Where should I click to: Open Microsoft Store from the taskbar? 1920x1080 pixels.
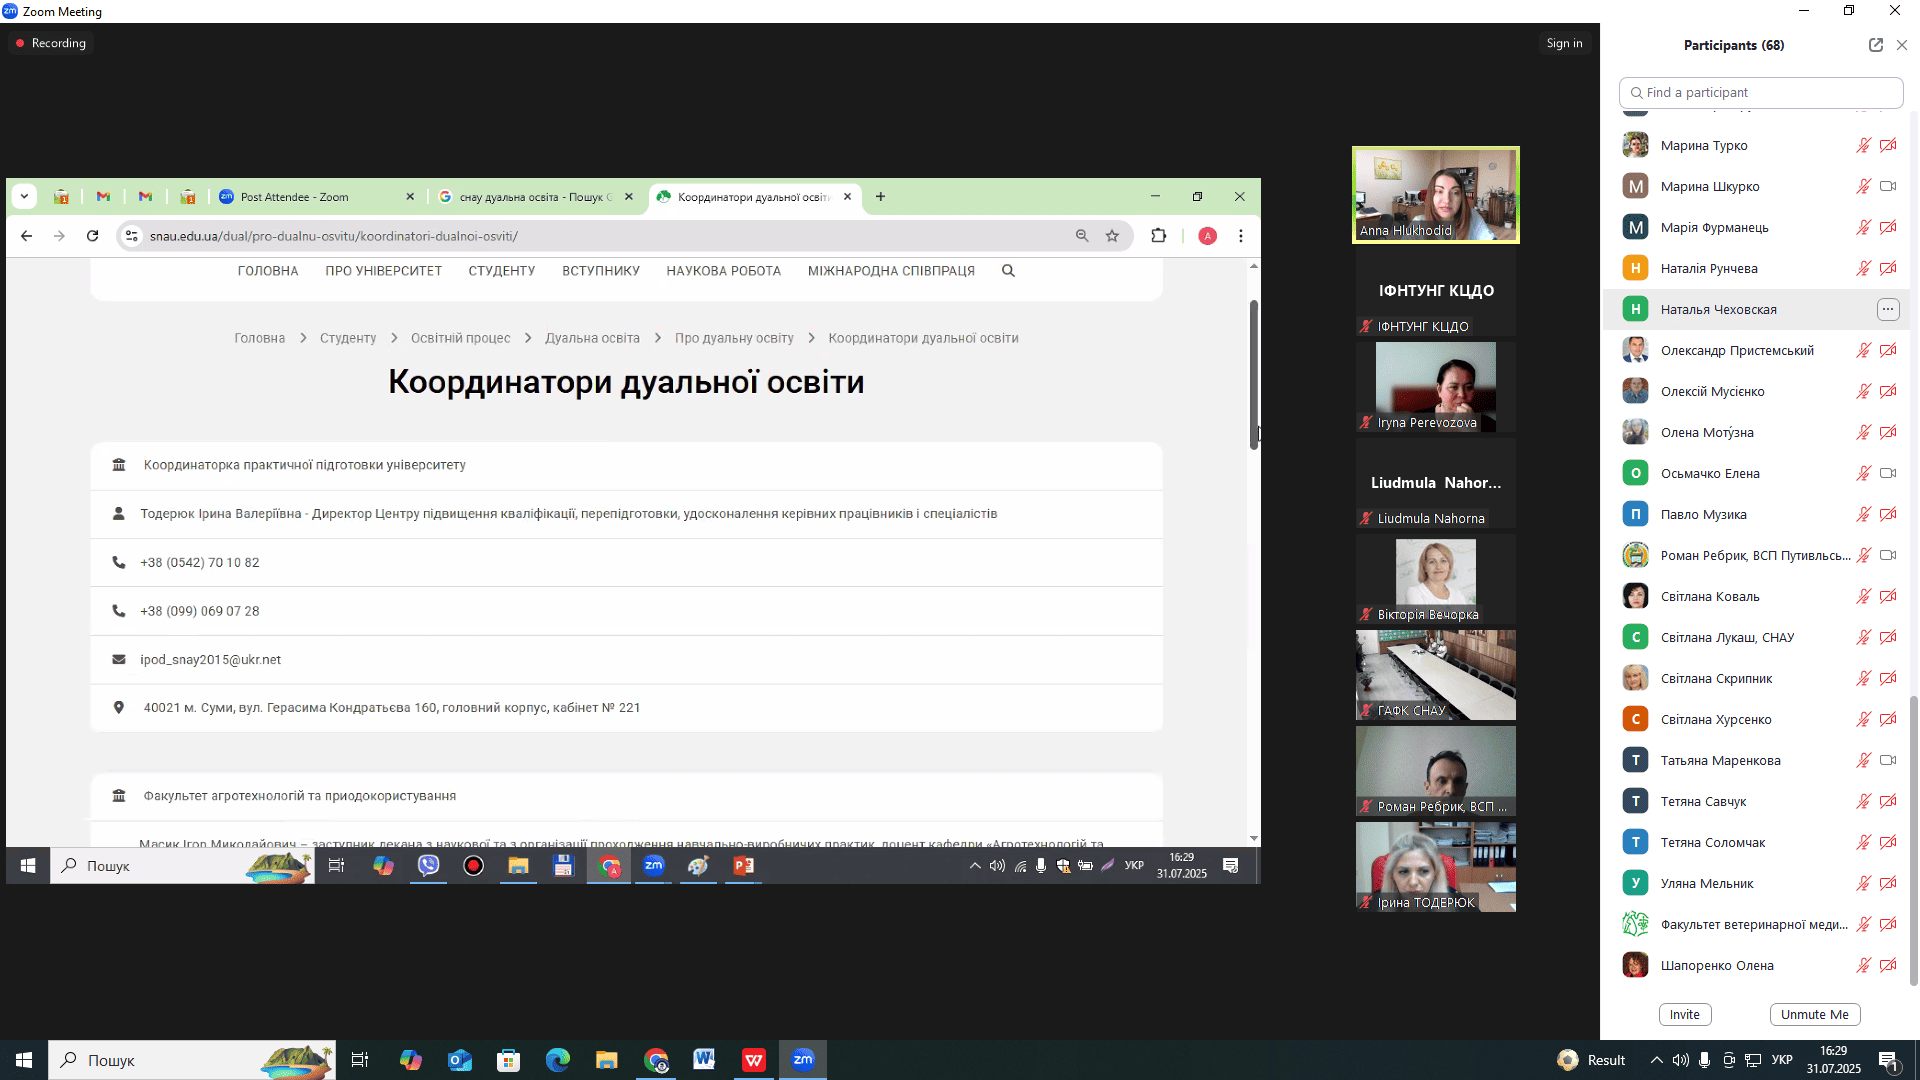click(508, 1060)
